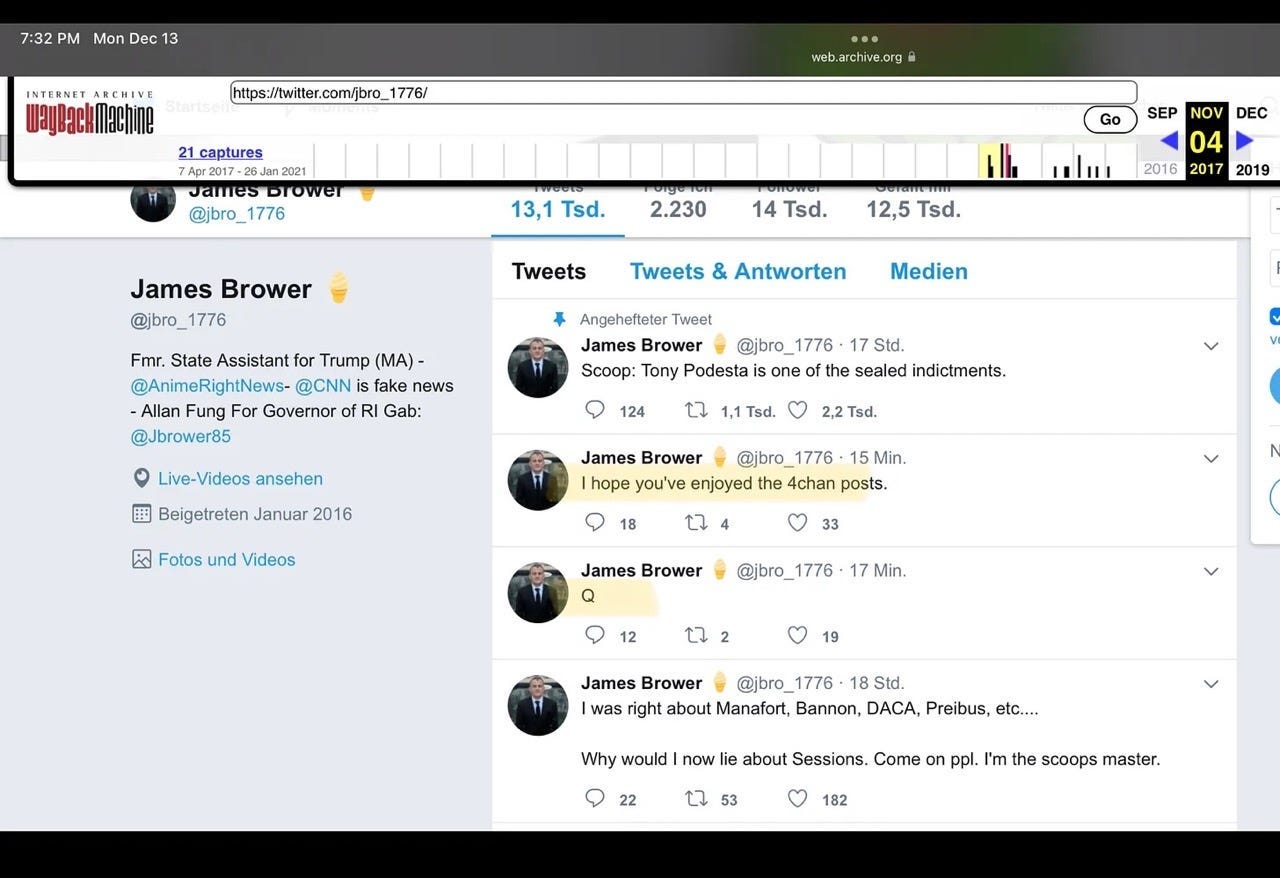Viewport: 1280px width, 878px height.
Task: Expand options for the Q tweet
Action: (x=1211, y=572)
